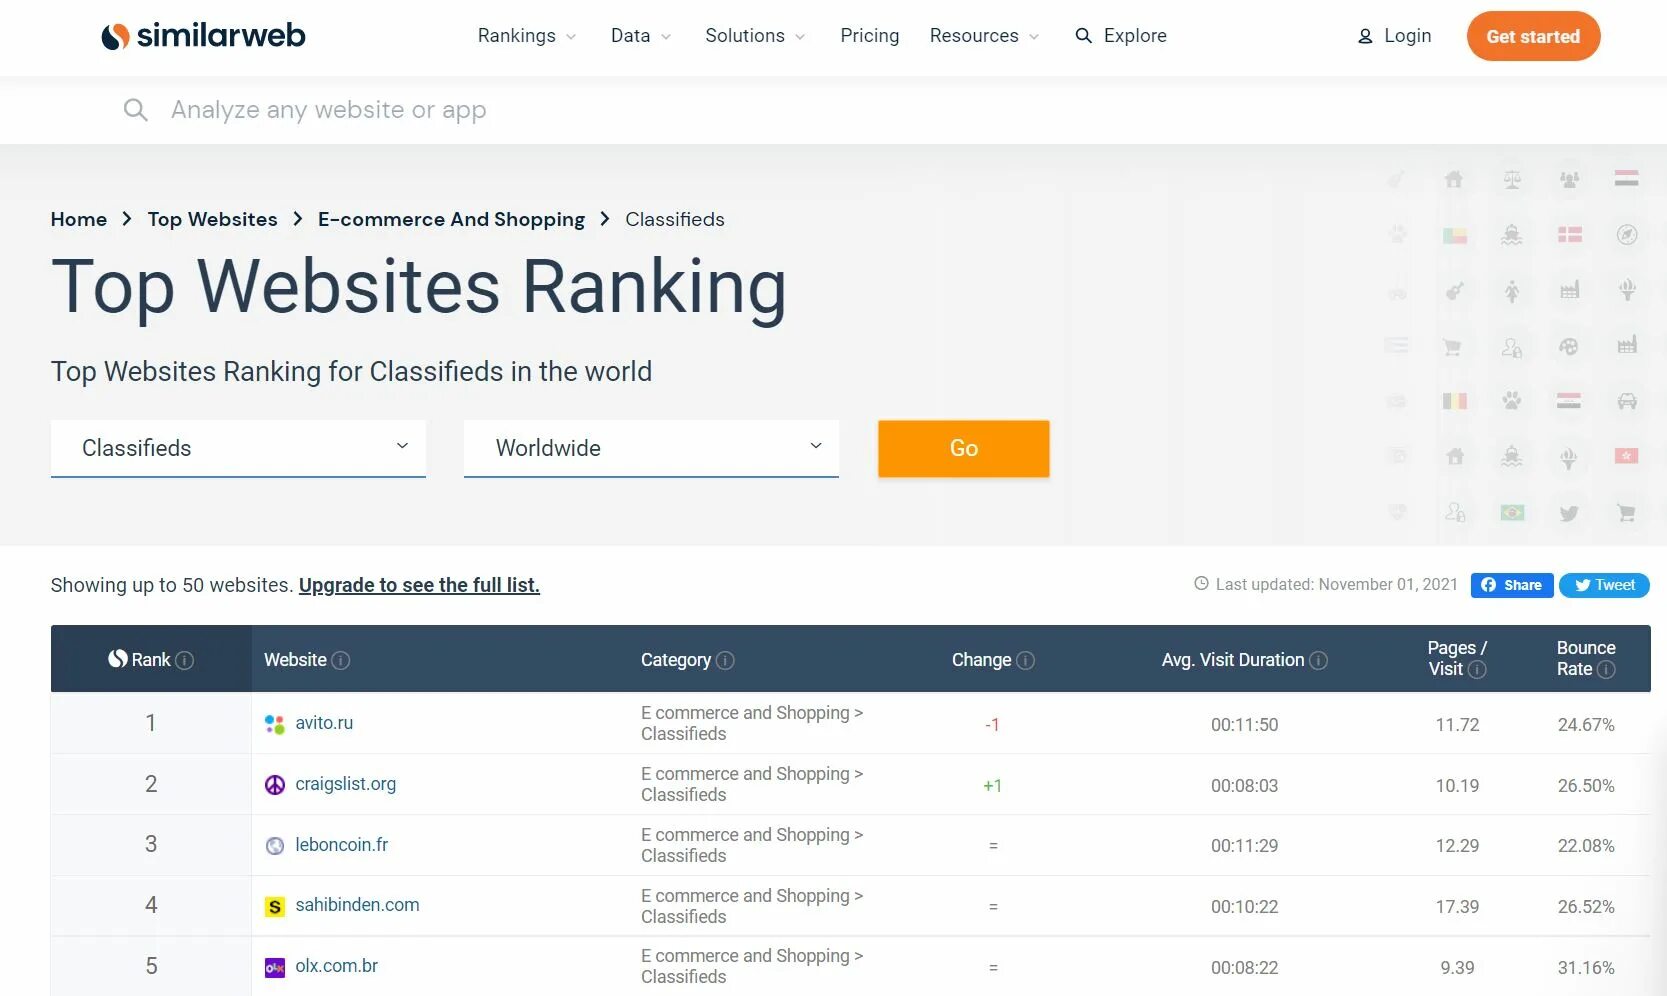Click the leboncoin.fr pages per visit 12.29
Image resolution: width=1667 pixels, height=996 pixels.
[1457, 846]
